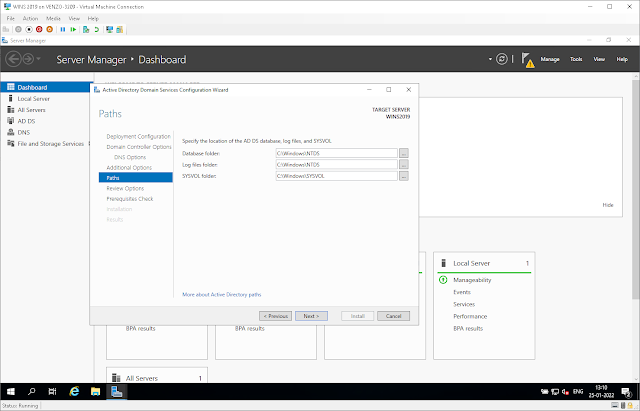Open the Server Manager Manage menu
The width and height of the screenshot is (640, 411).
coord(550,59)
